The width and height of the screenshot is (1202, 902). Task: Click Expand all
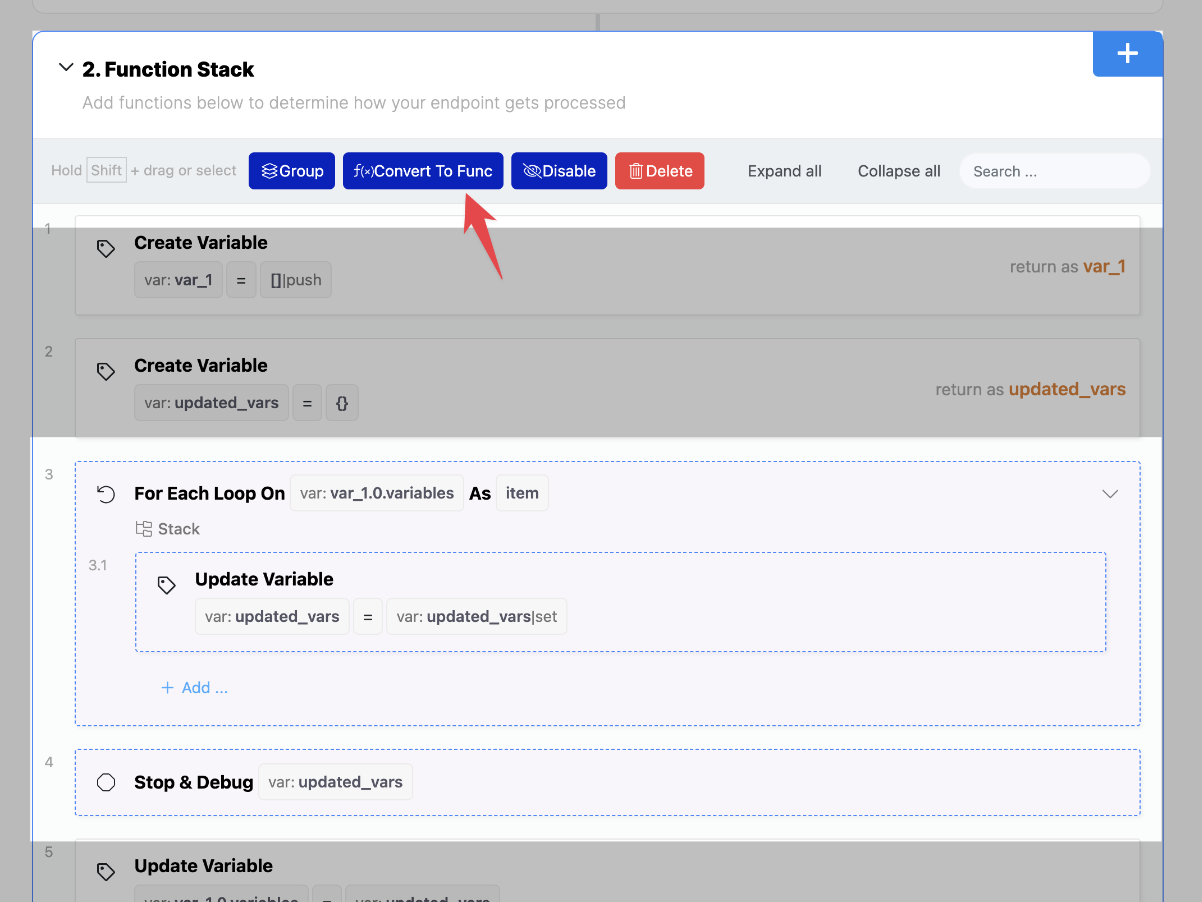pyautogui.click(x=785, y=171)
